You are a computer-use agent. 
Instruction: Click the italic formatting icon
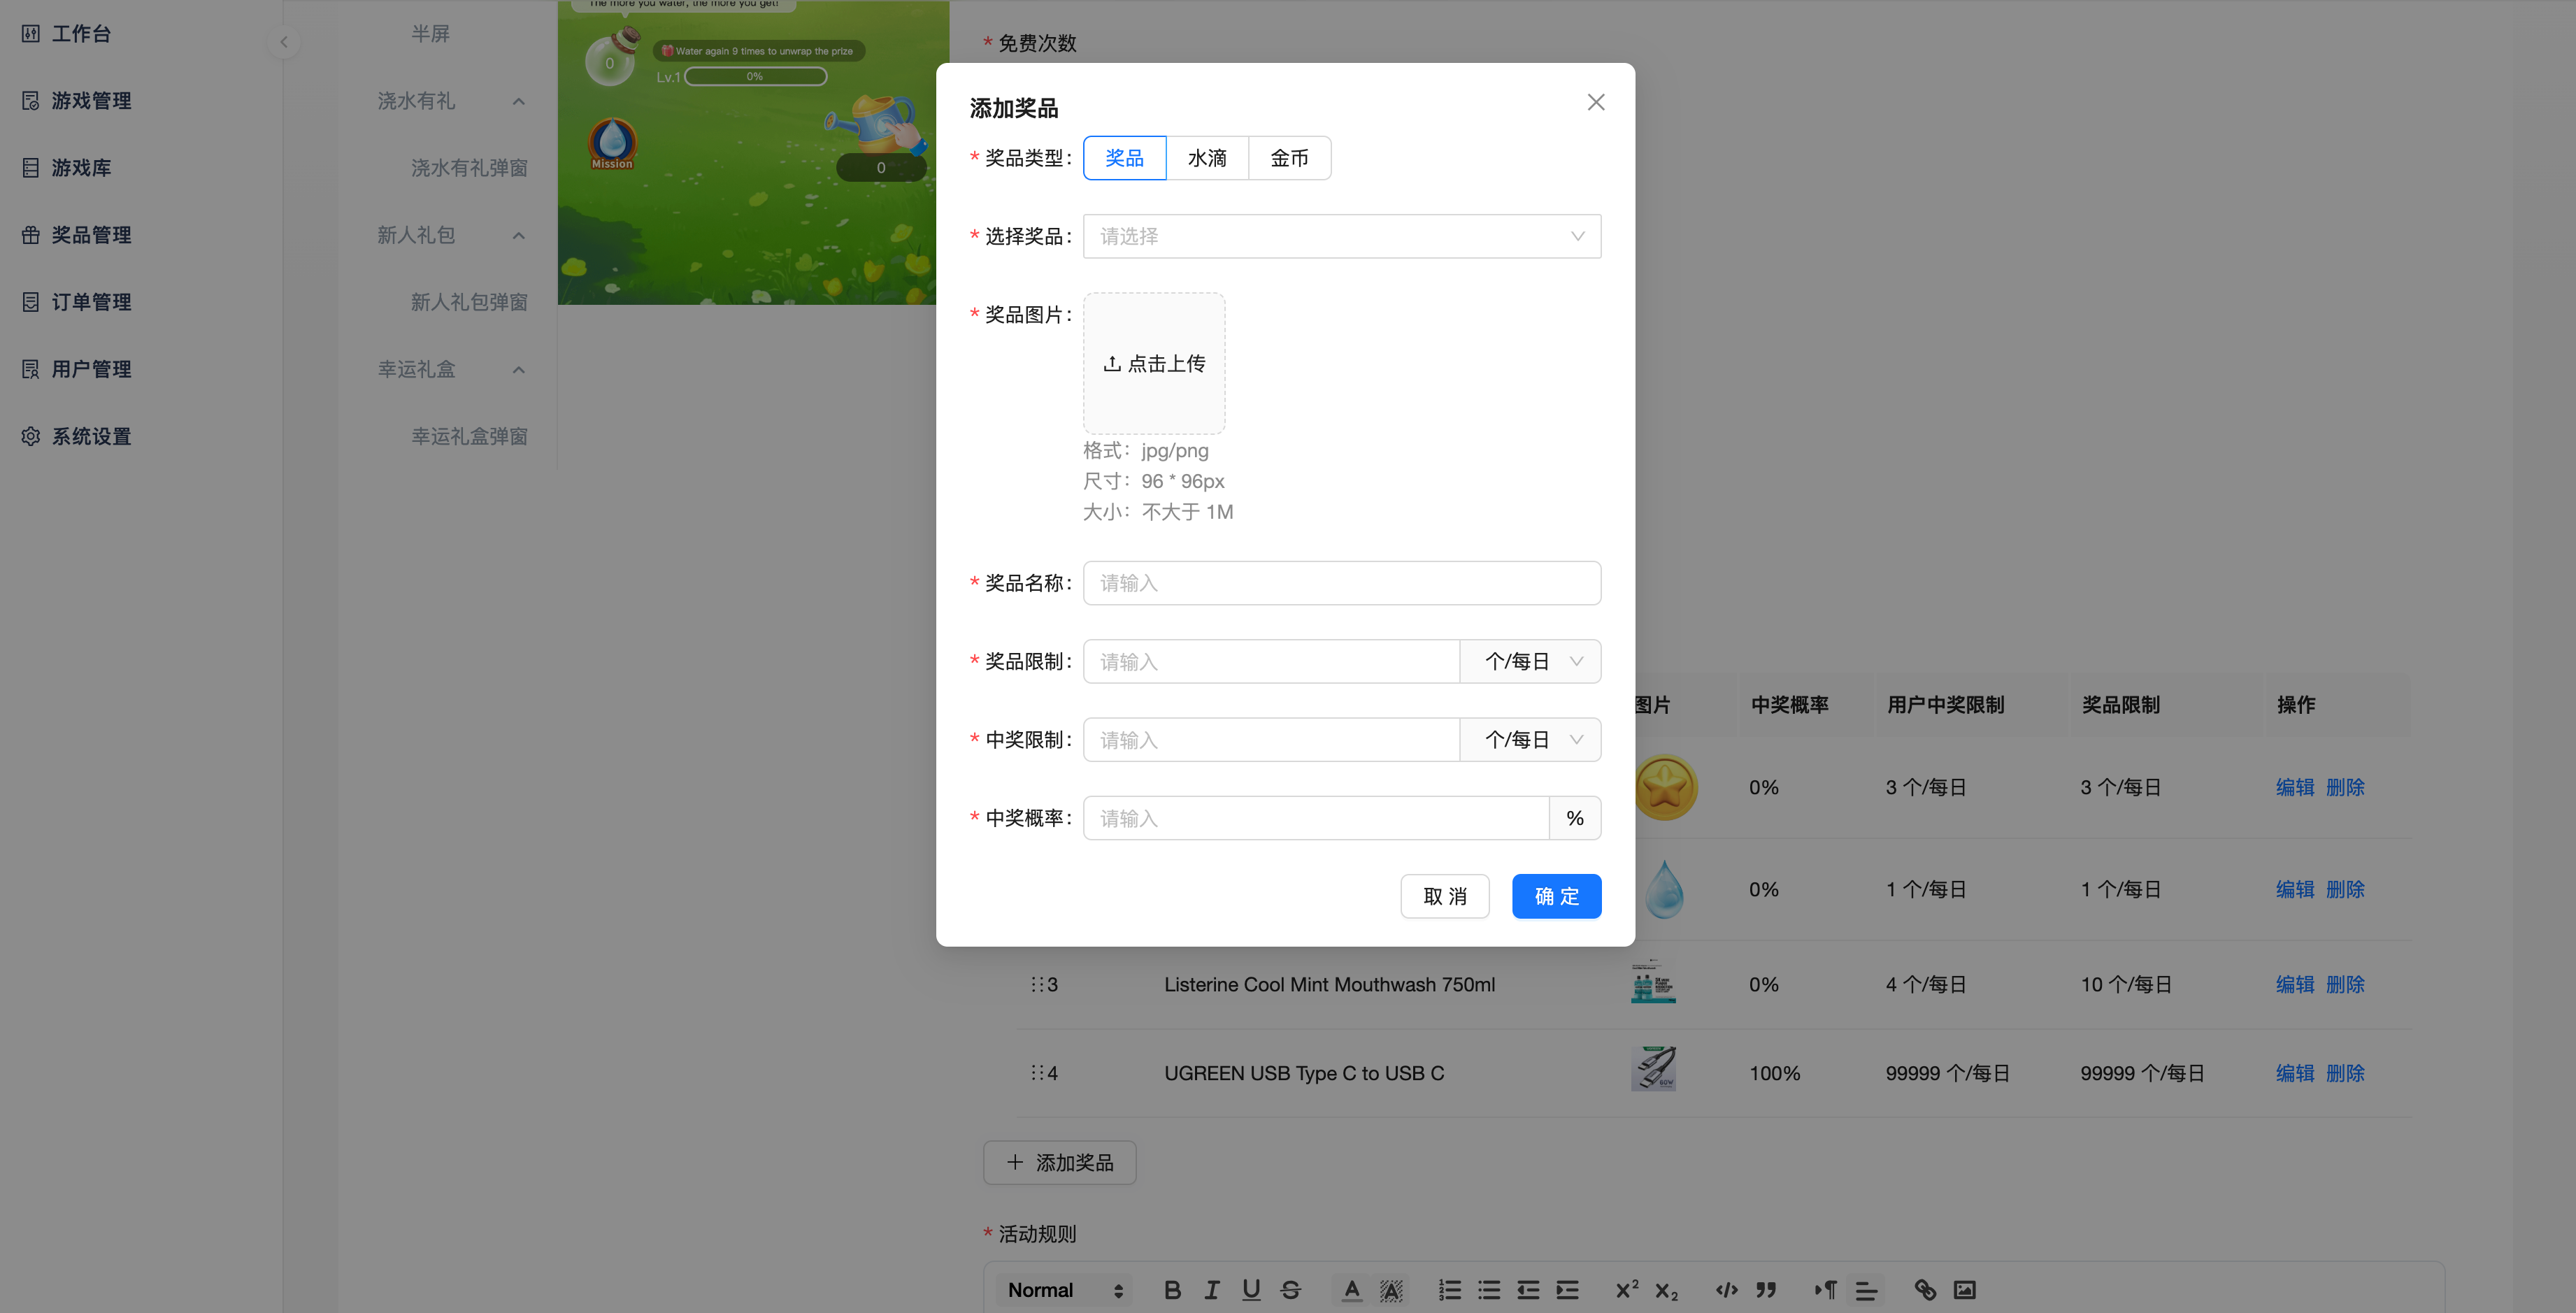click(x=1212, y=1290)
